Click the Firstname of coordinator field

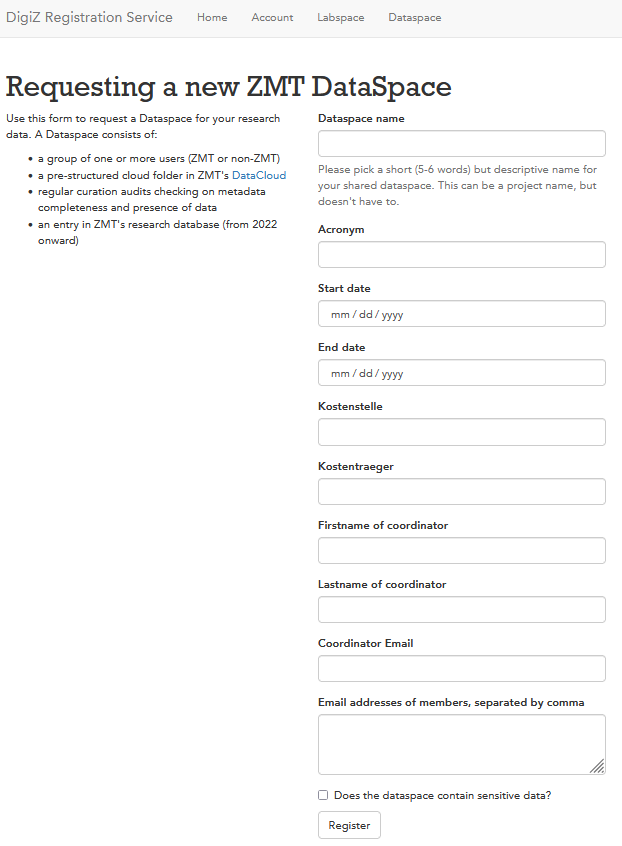tap(461, 550)
